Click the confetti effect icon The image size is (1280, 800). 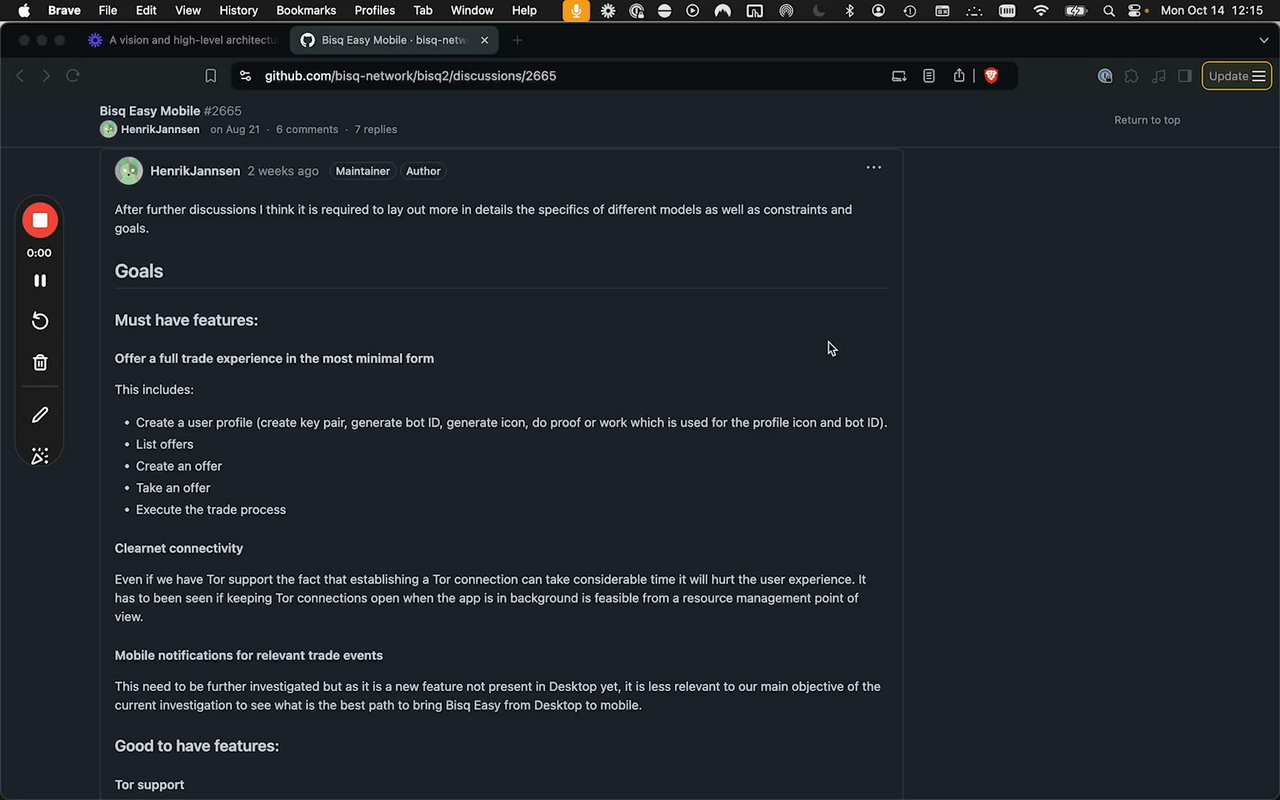click(40, 456)
